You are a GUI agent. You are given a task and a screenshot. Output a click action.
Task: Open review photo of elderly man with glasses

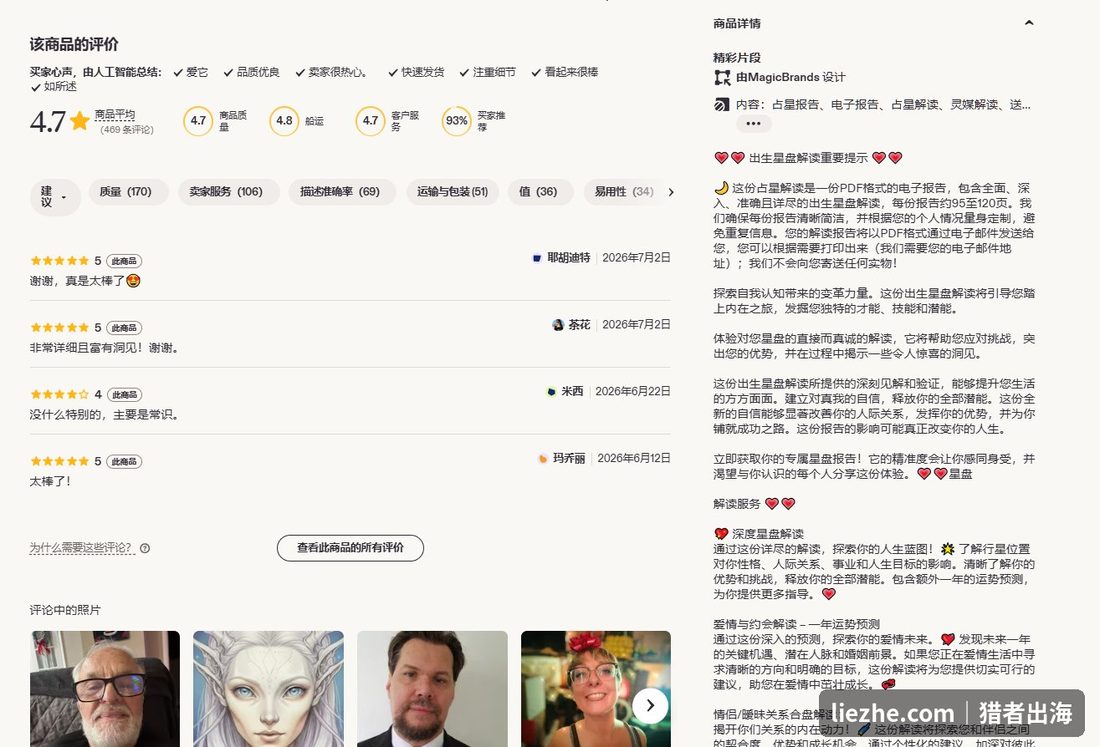pos(105,689)
